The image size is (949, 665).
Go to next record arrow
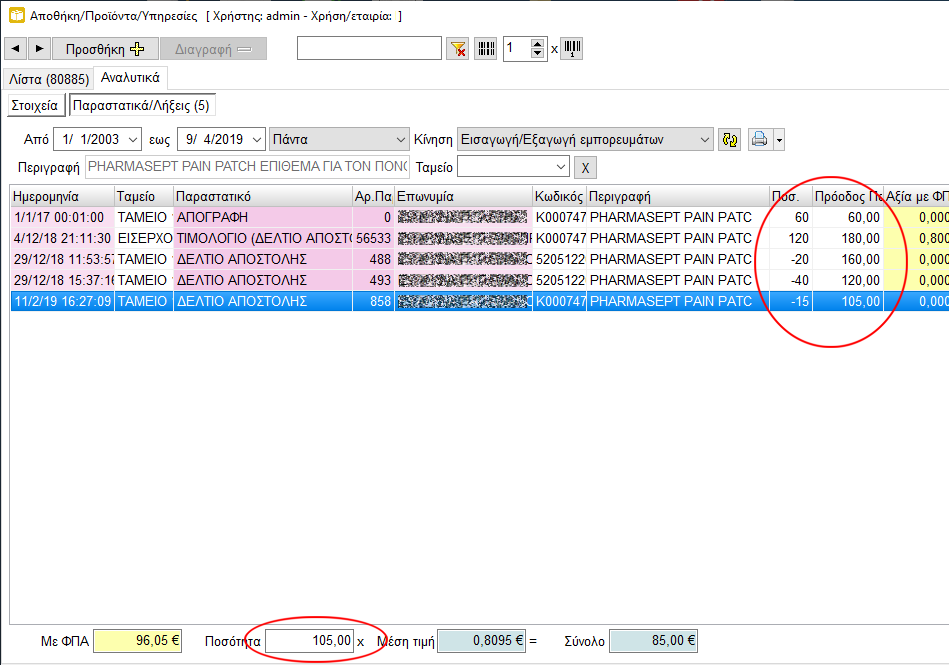tap(39, 48)
